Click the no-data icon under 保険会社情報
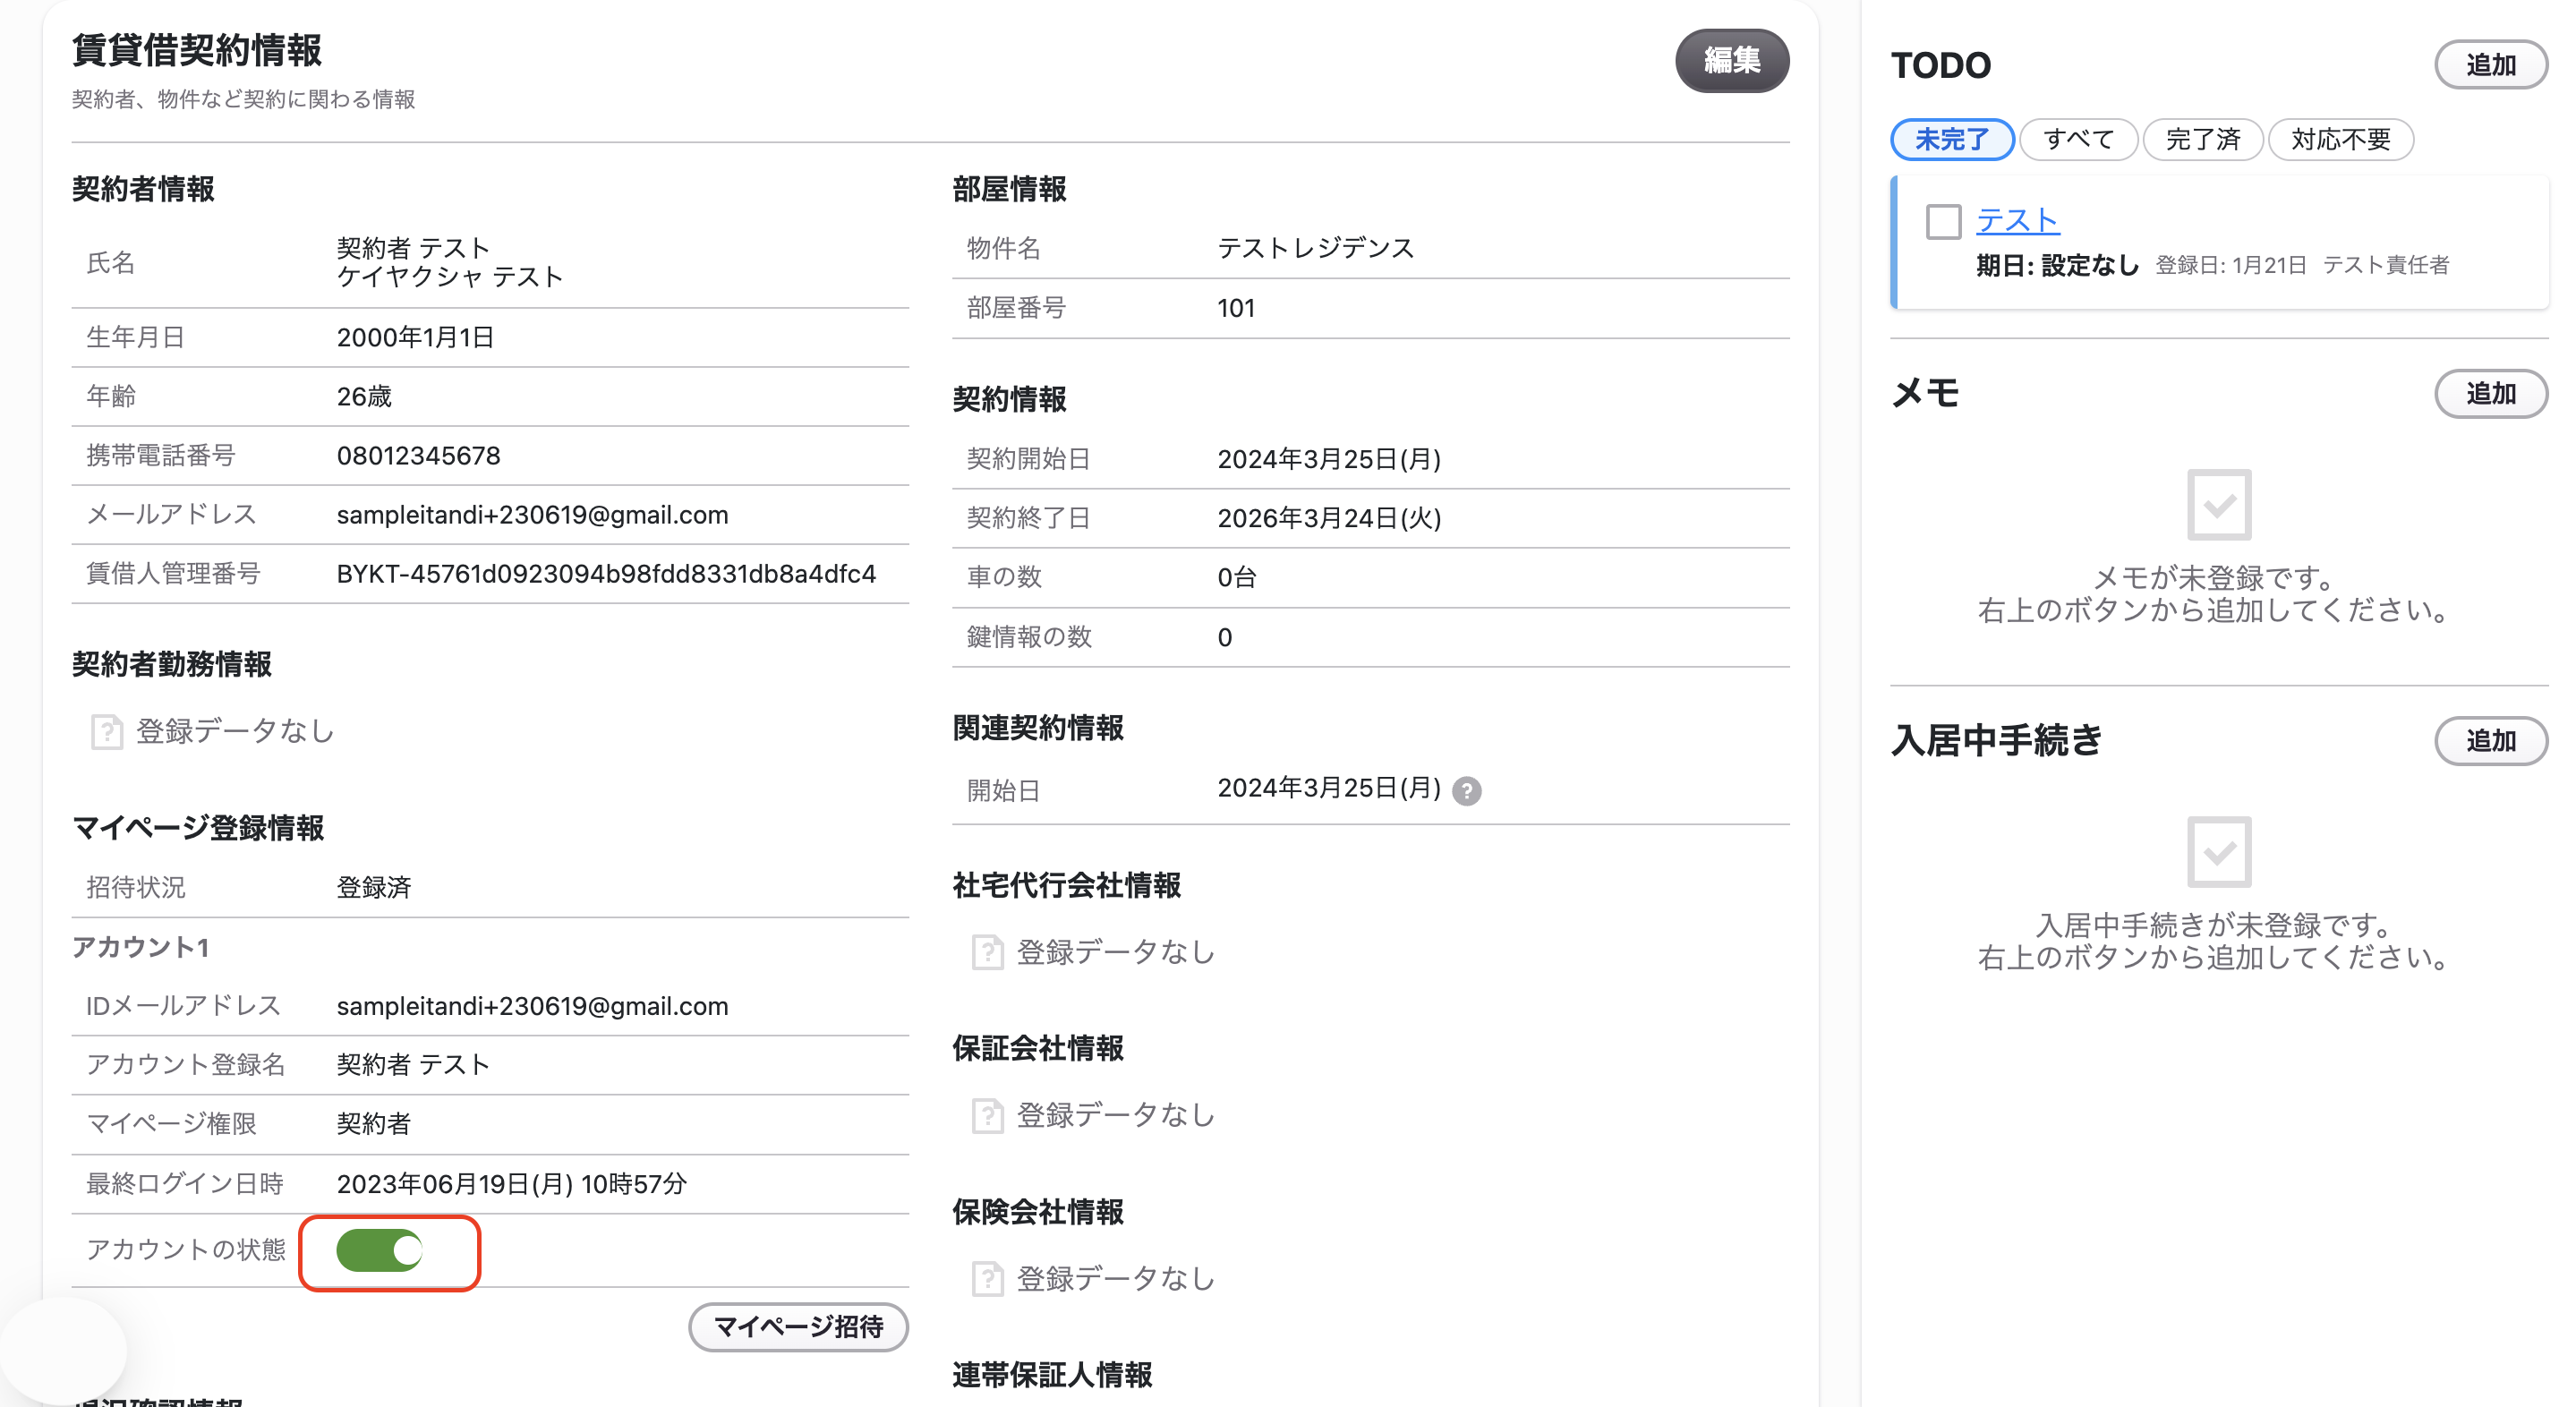This screenshot has width=2576, height=1407. 987,1279
